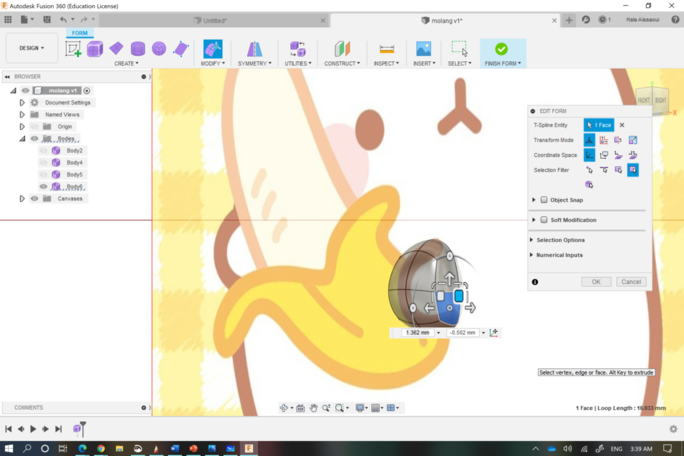Click the Select tool icon
The width and height of the screenshot is (684, 456).
[x=459, y=49]
